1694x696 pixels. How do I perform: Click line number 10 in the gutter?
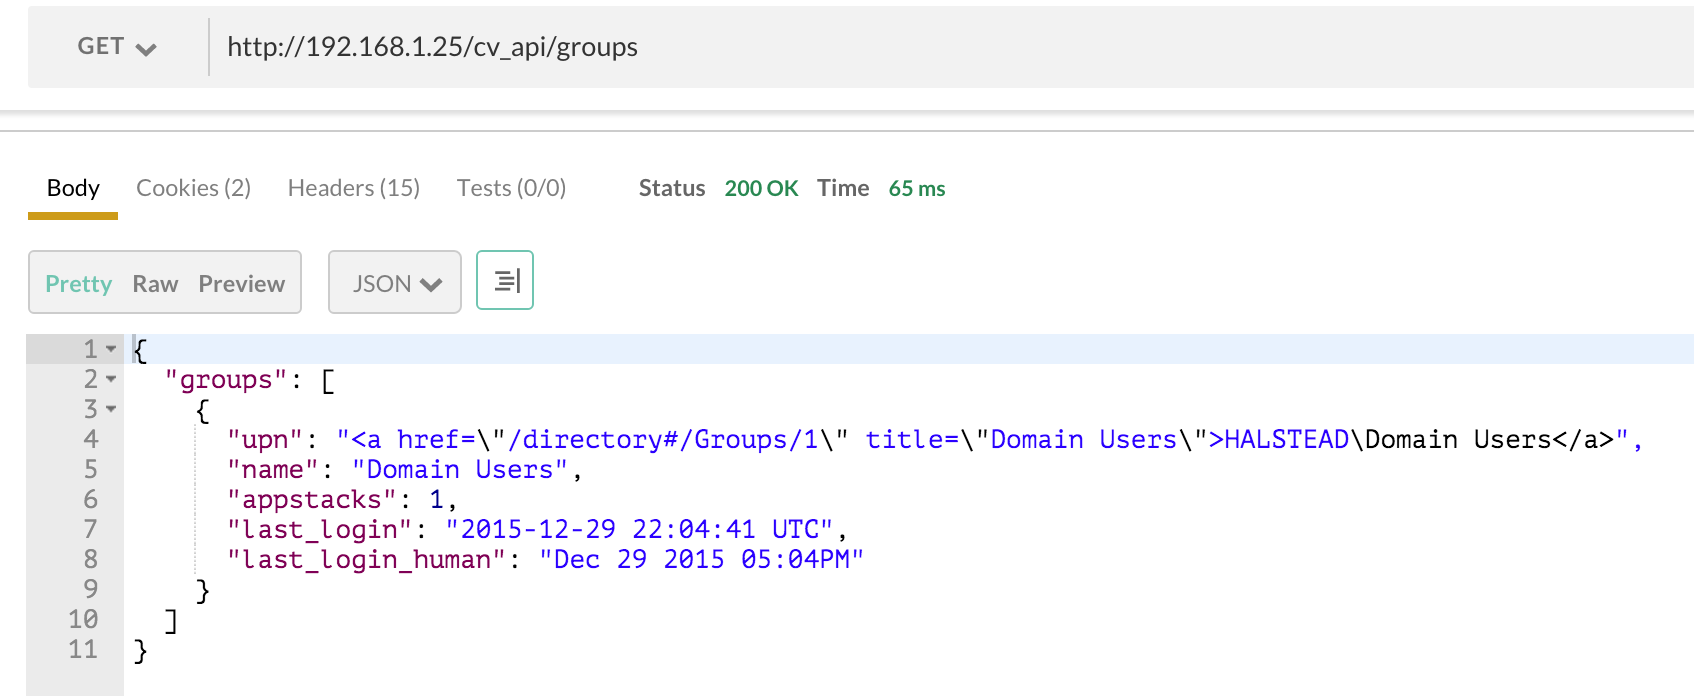pos(83,620)
